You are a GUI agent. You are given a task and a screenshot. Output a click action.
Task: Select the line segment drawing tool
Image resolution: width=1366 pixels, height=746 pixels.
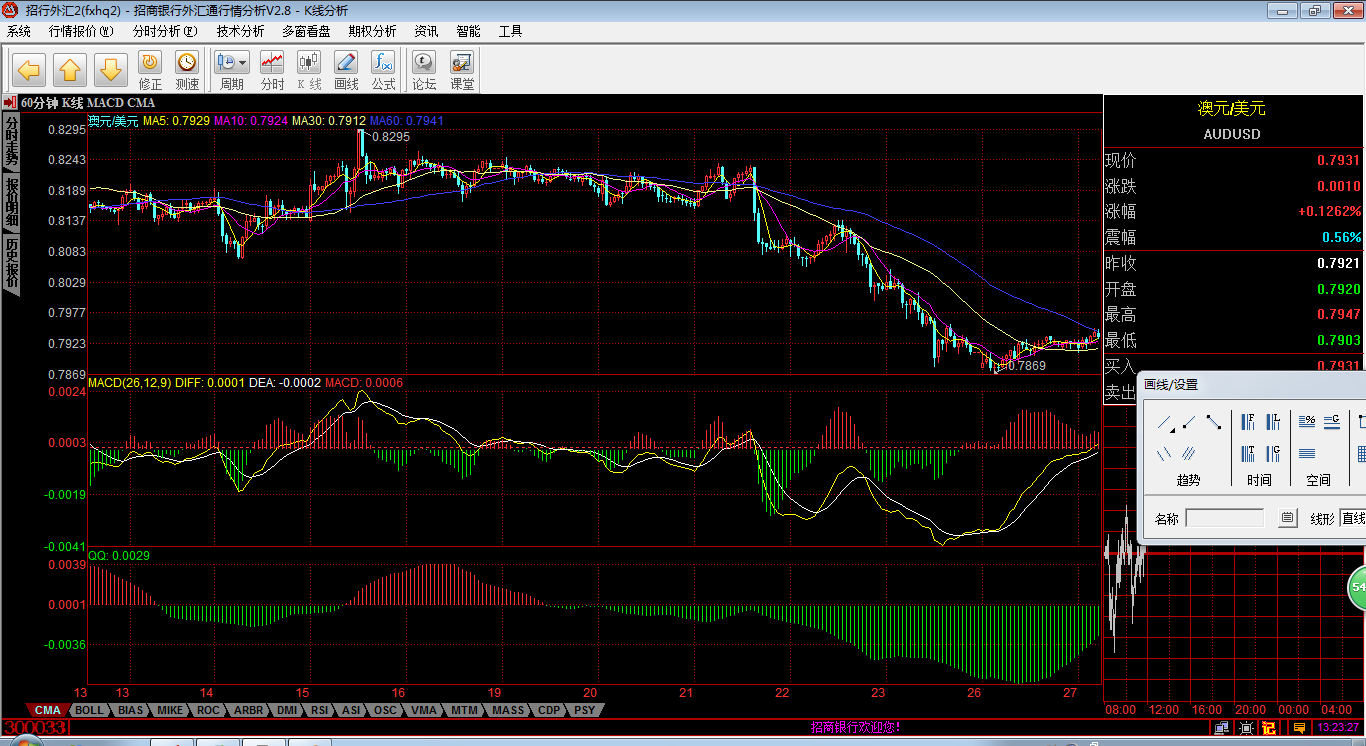click(1214, 422)
